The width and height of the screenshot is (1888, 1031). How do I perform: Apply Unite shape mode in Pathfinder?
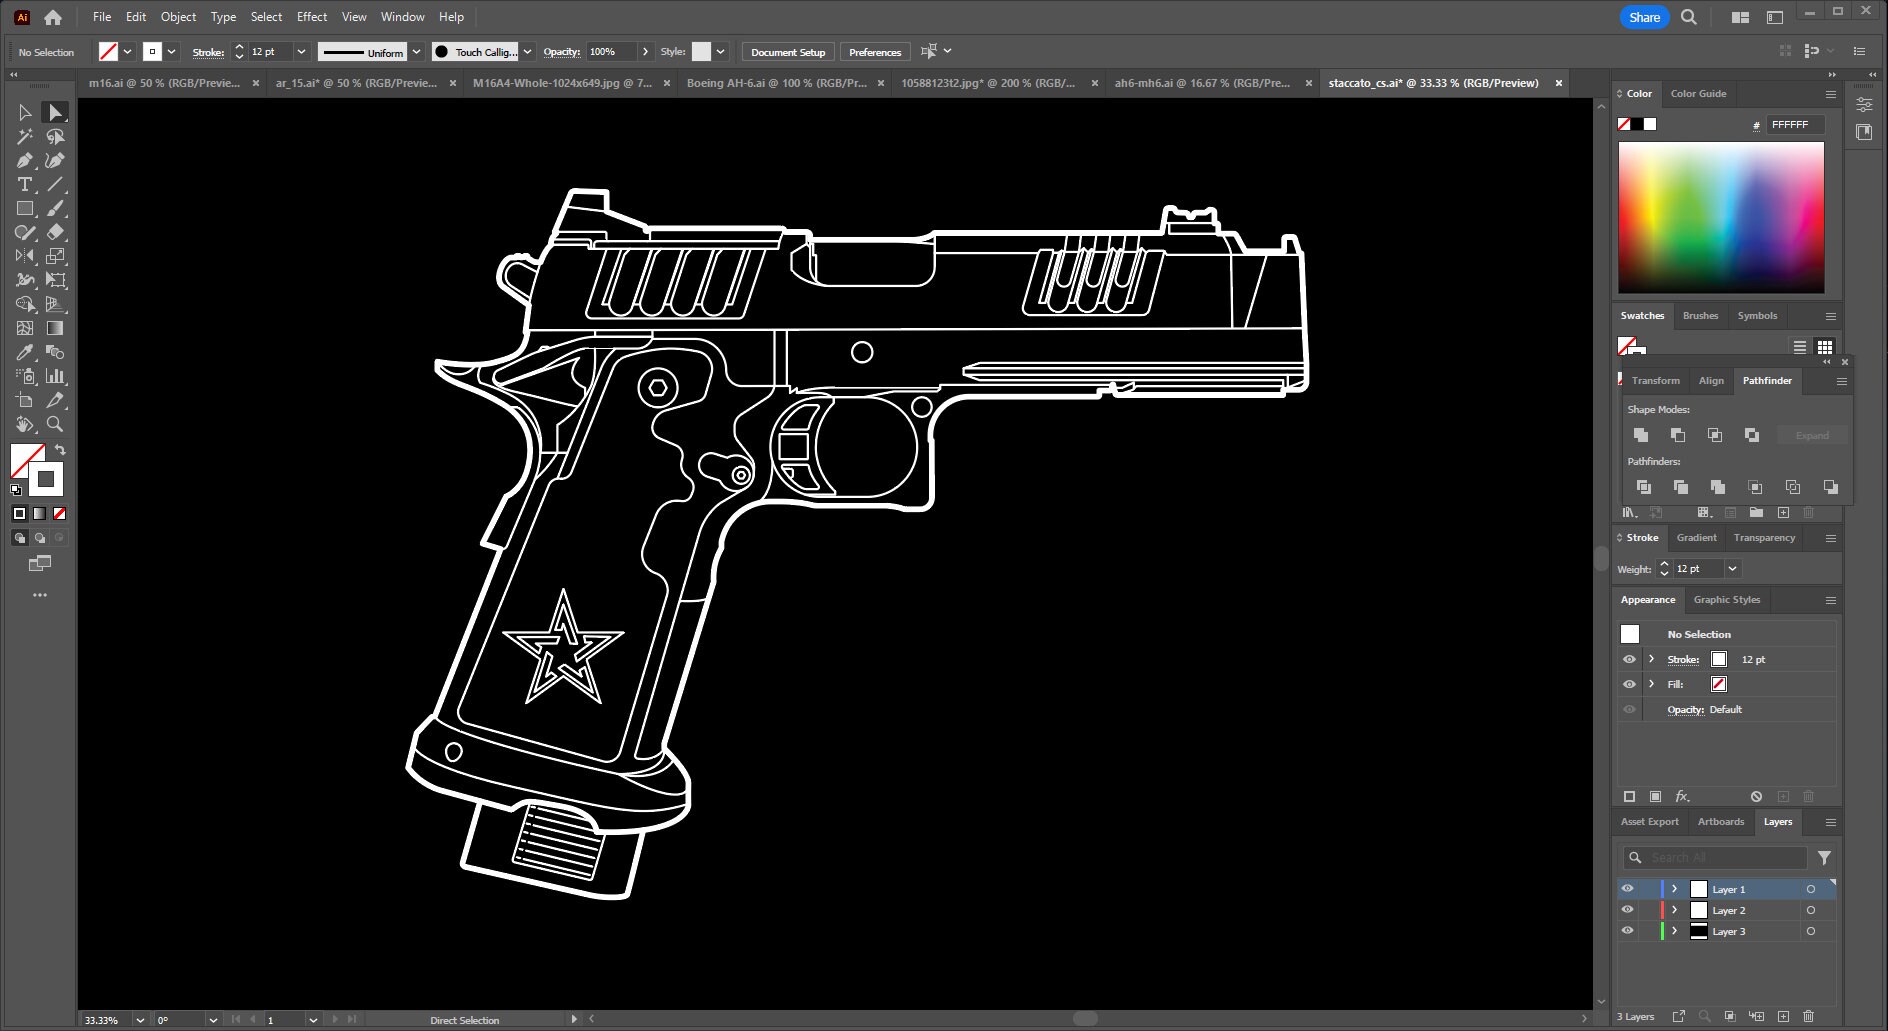point(1641,435)
